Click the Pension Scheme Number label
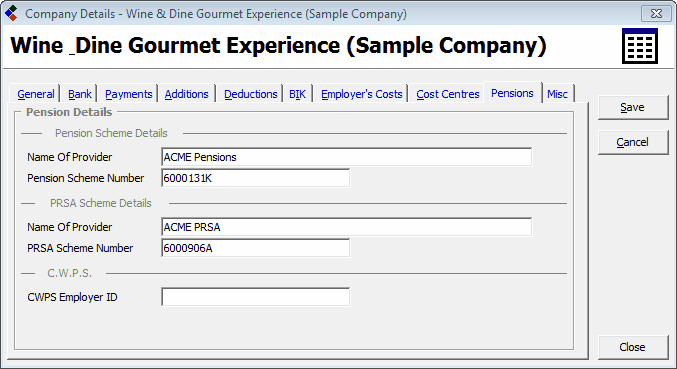677x369 pixels. [85, 178]
